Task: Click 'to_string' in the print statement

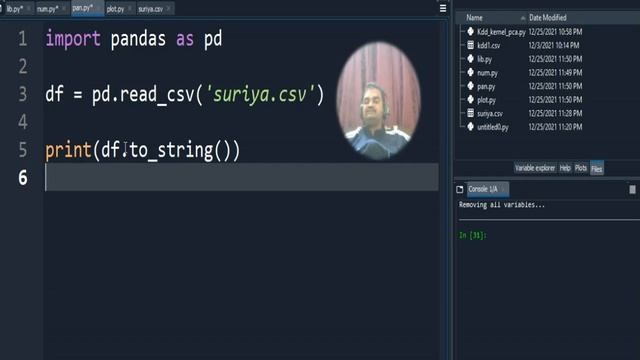Action: click(x=171, y=151)
